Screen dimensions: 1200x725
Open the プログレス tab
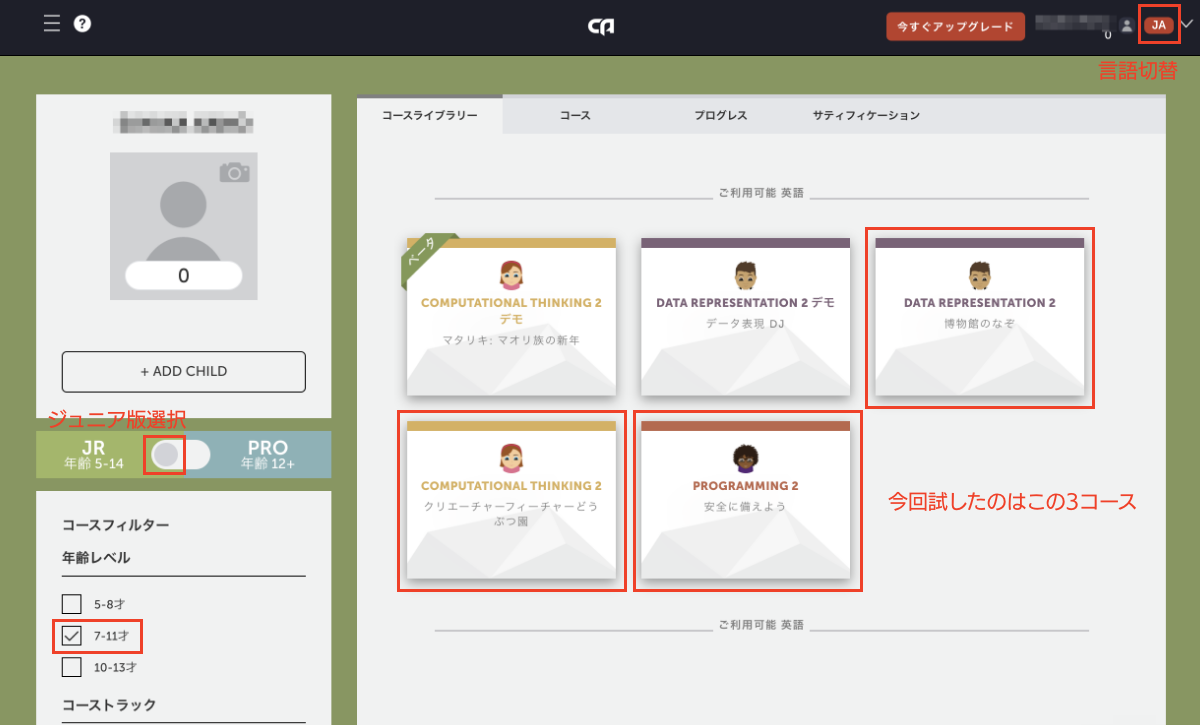(x=720, y=115)
